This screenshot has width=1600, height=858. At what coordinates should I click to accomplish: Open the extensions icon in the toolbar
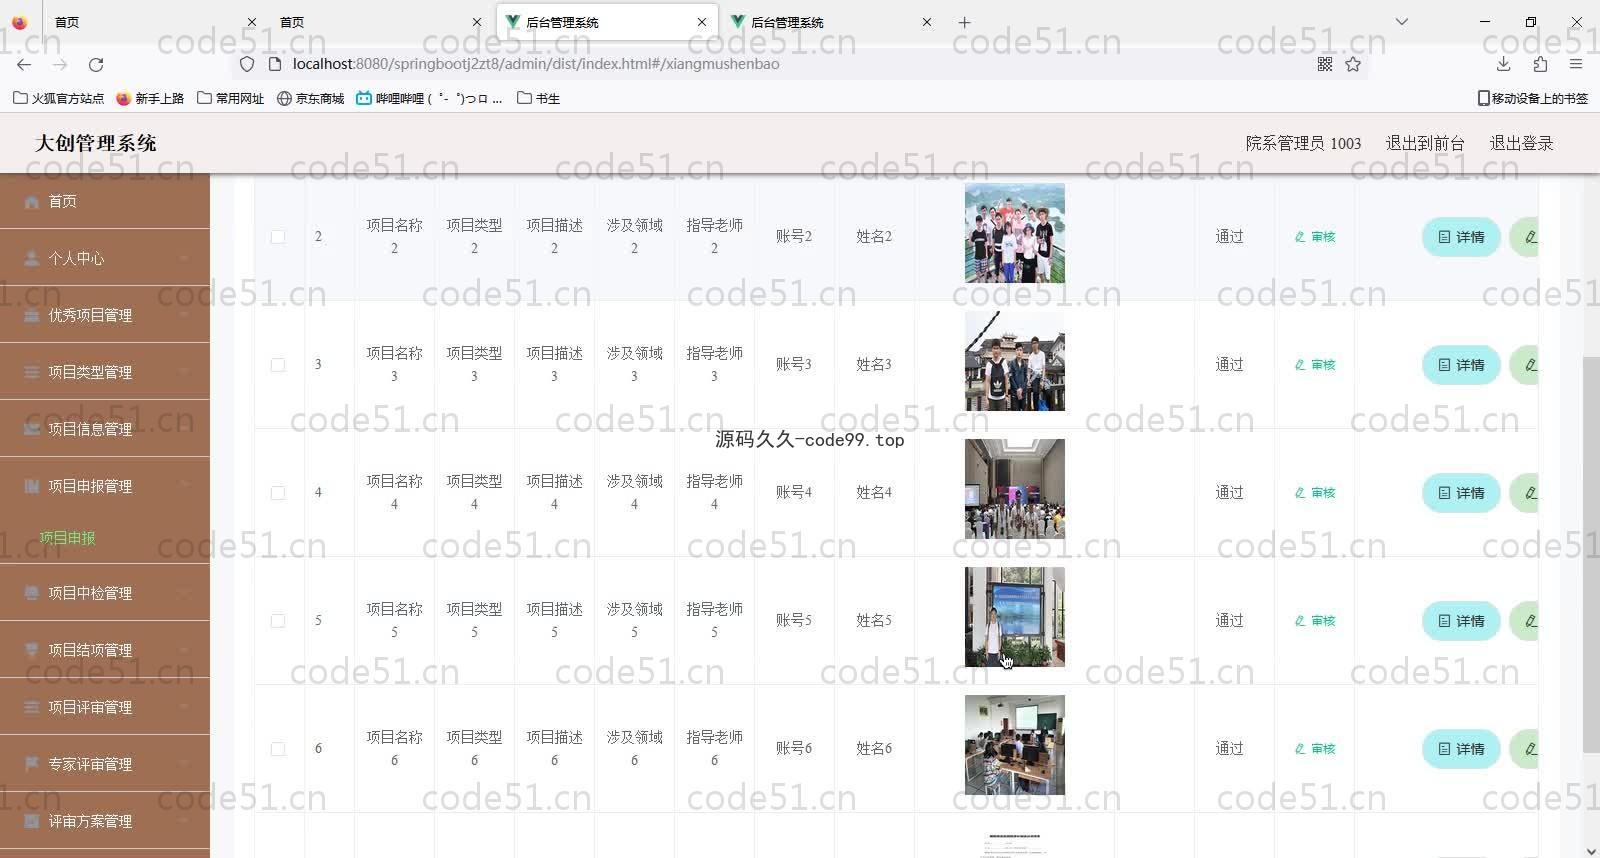click(1540, 64)
